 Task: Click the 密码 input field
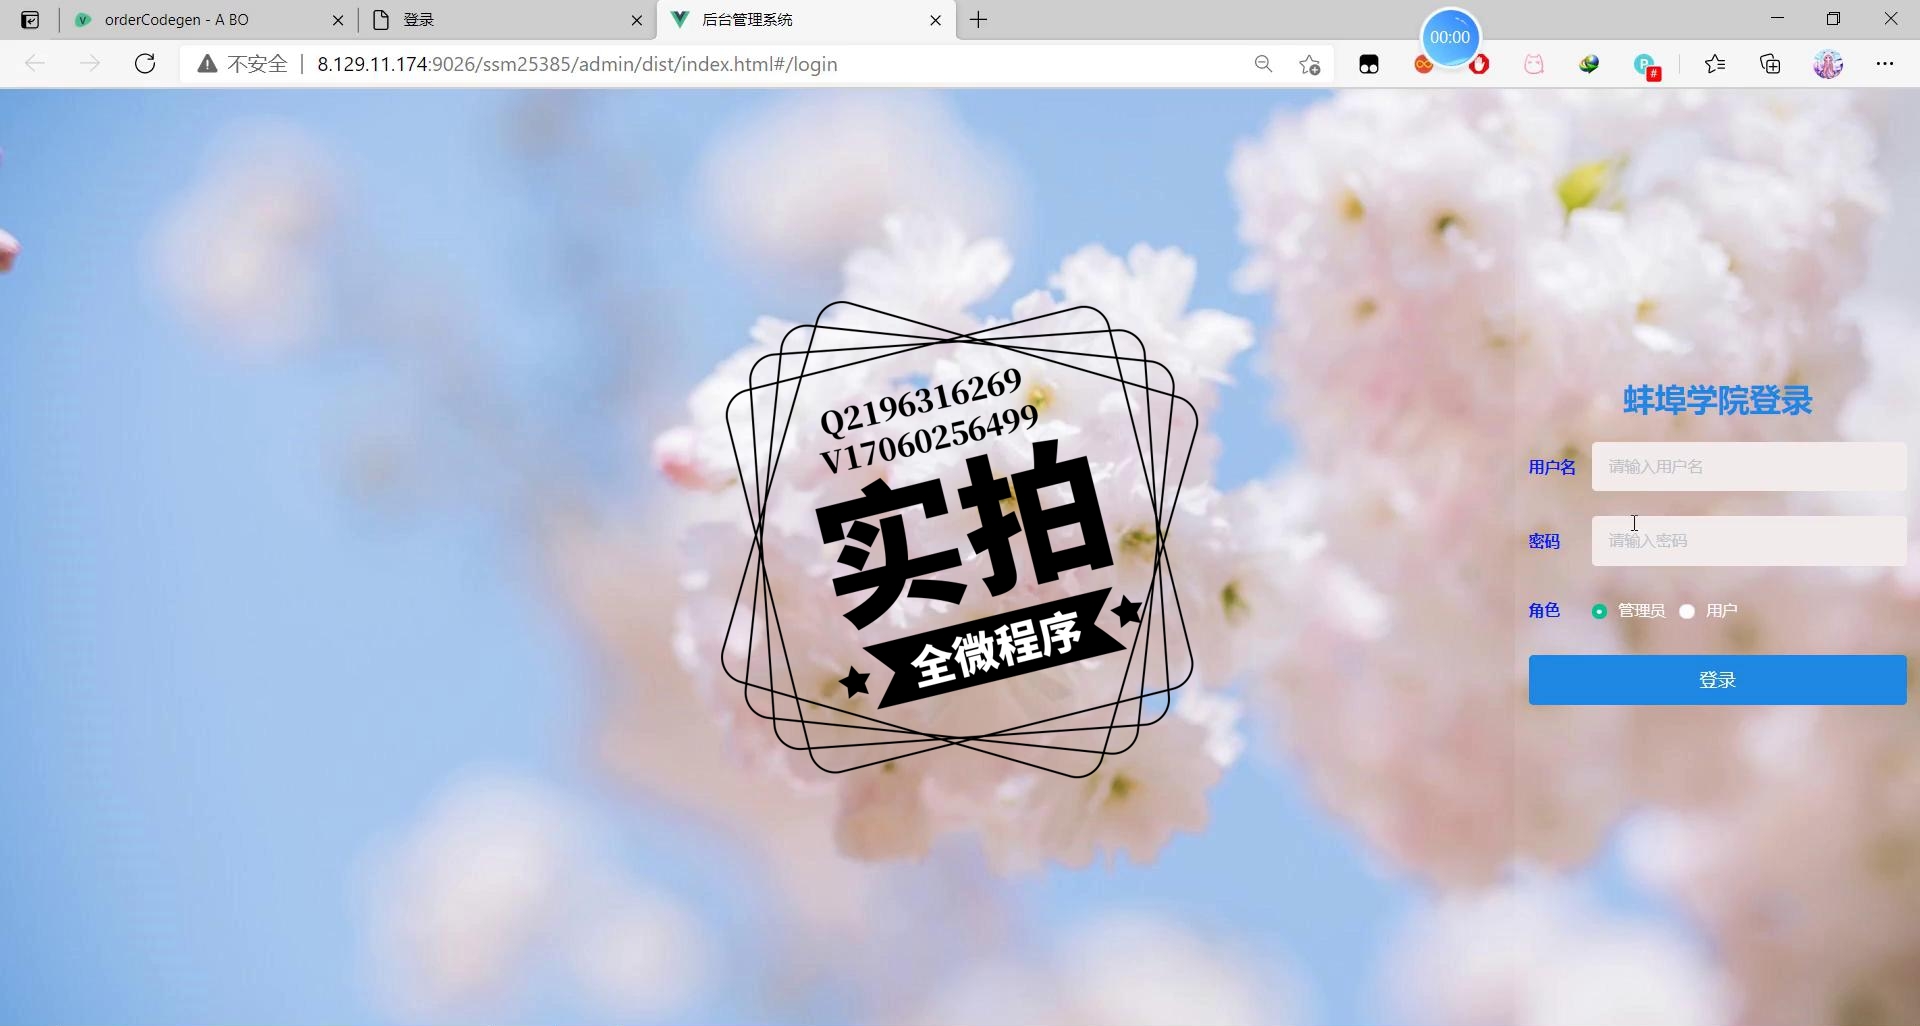coord(1749,541)
